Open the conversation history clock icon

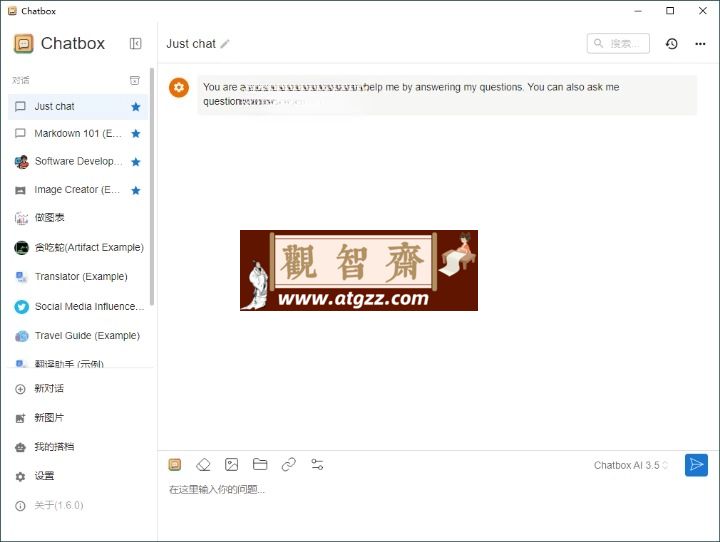coord(671,44)
